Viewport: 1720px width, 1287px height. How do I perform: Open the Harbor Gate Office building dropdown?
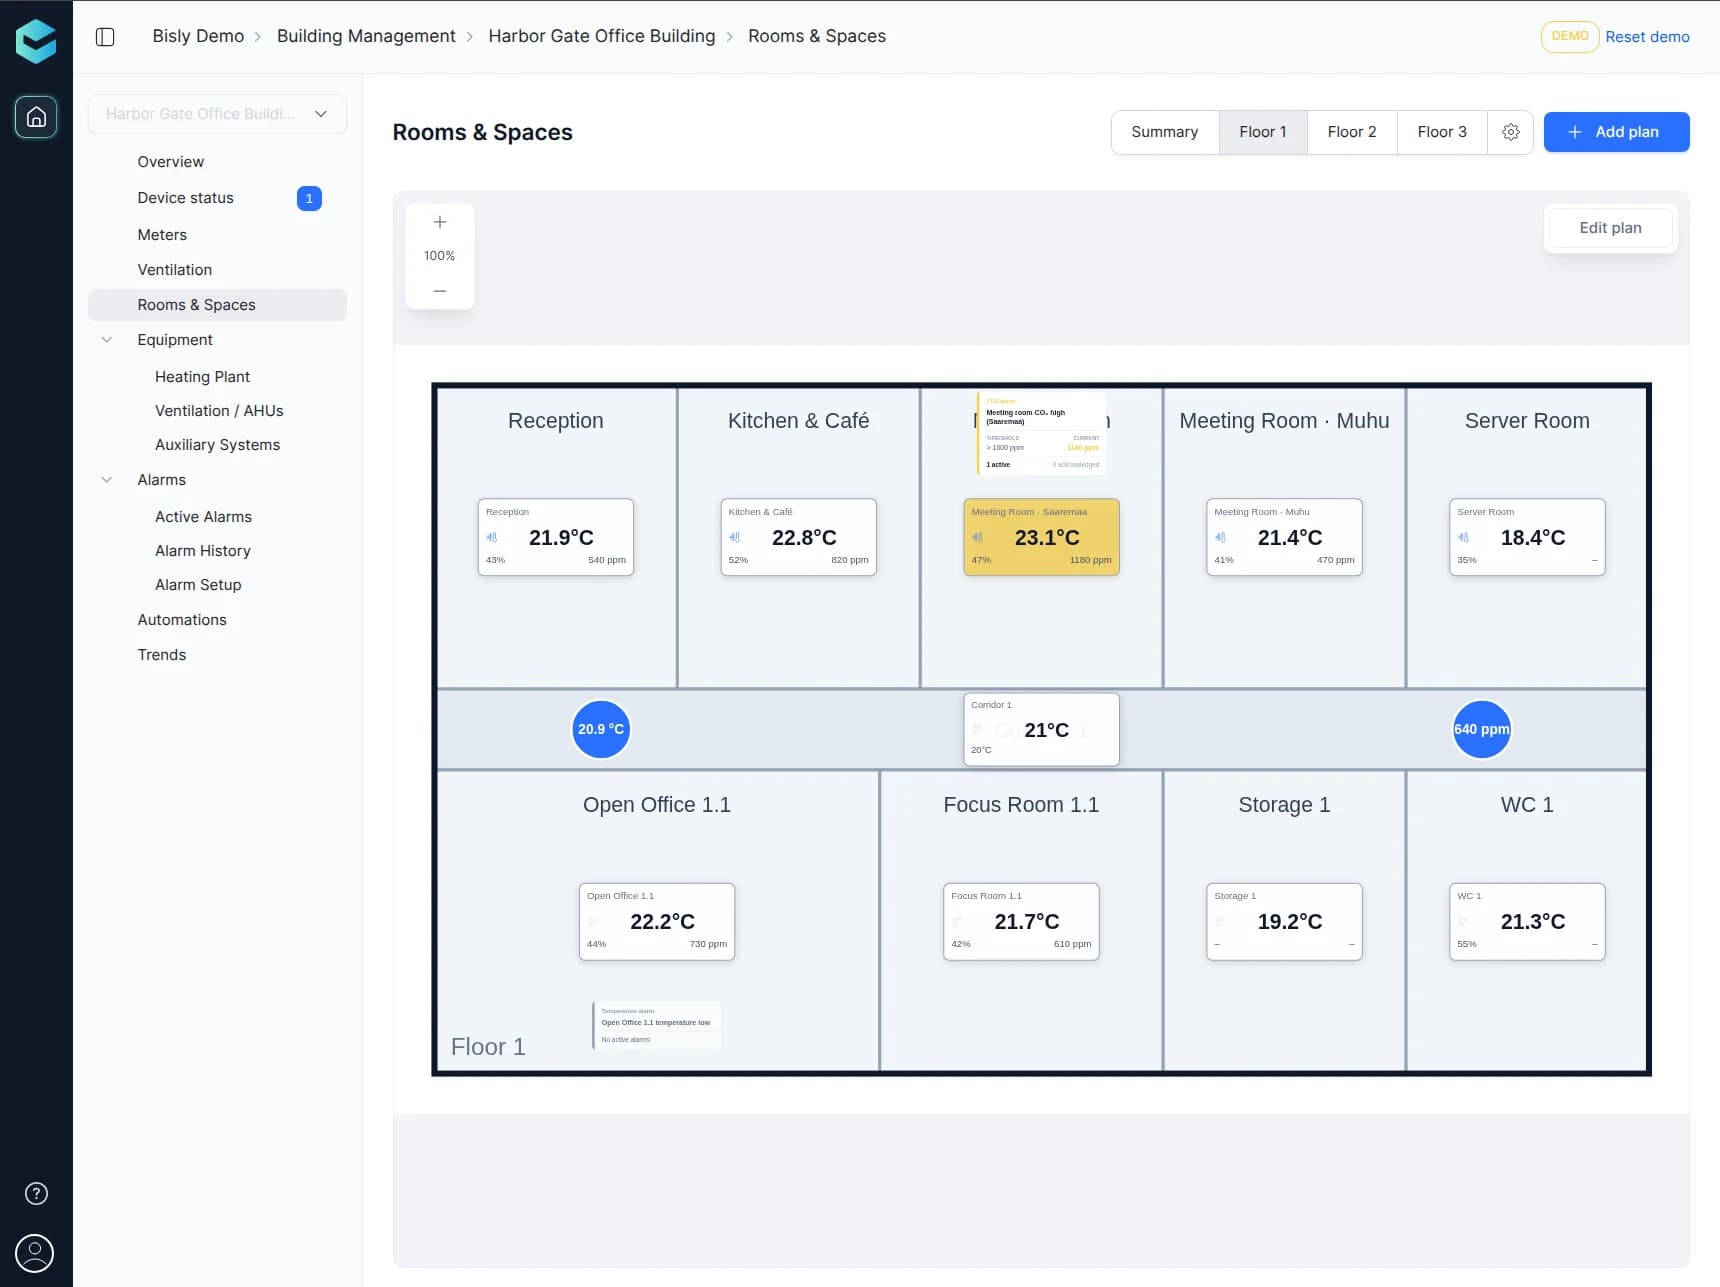coord(217,114)
